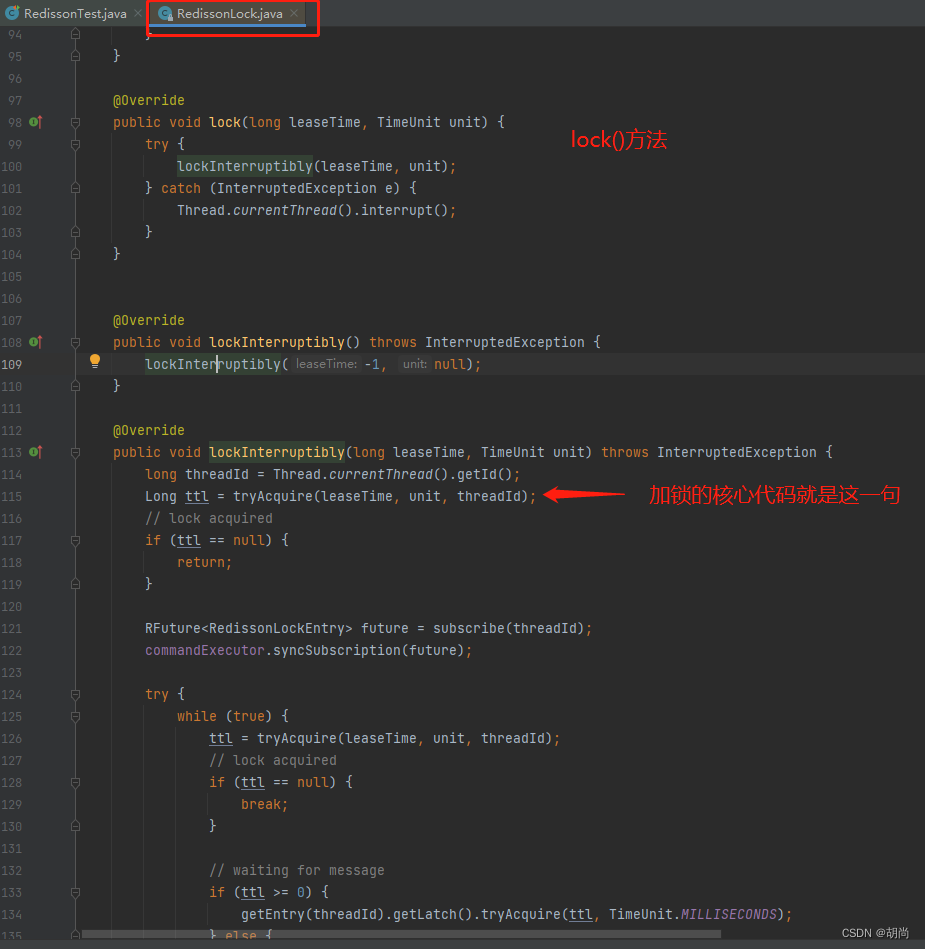This screenshot has width=925, height=949.
Task: Select the RedissonLock.java tab
Action: click(x=229, y=13)
